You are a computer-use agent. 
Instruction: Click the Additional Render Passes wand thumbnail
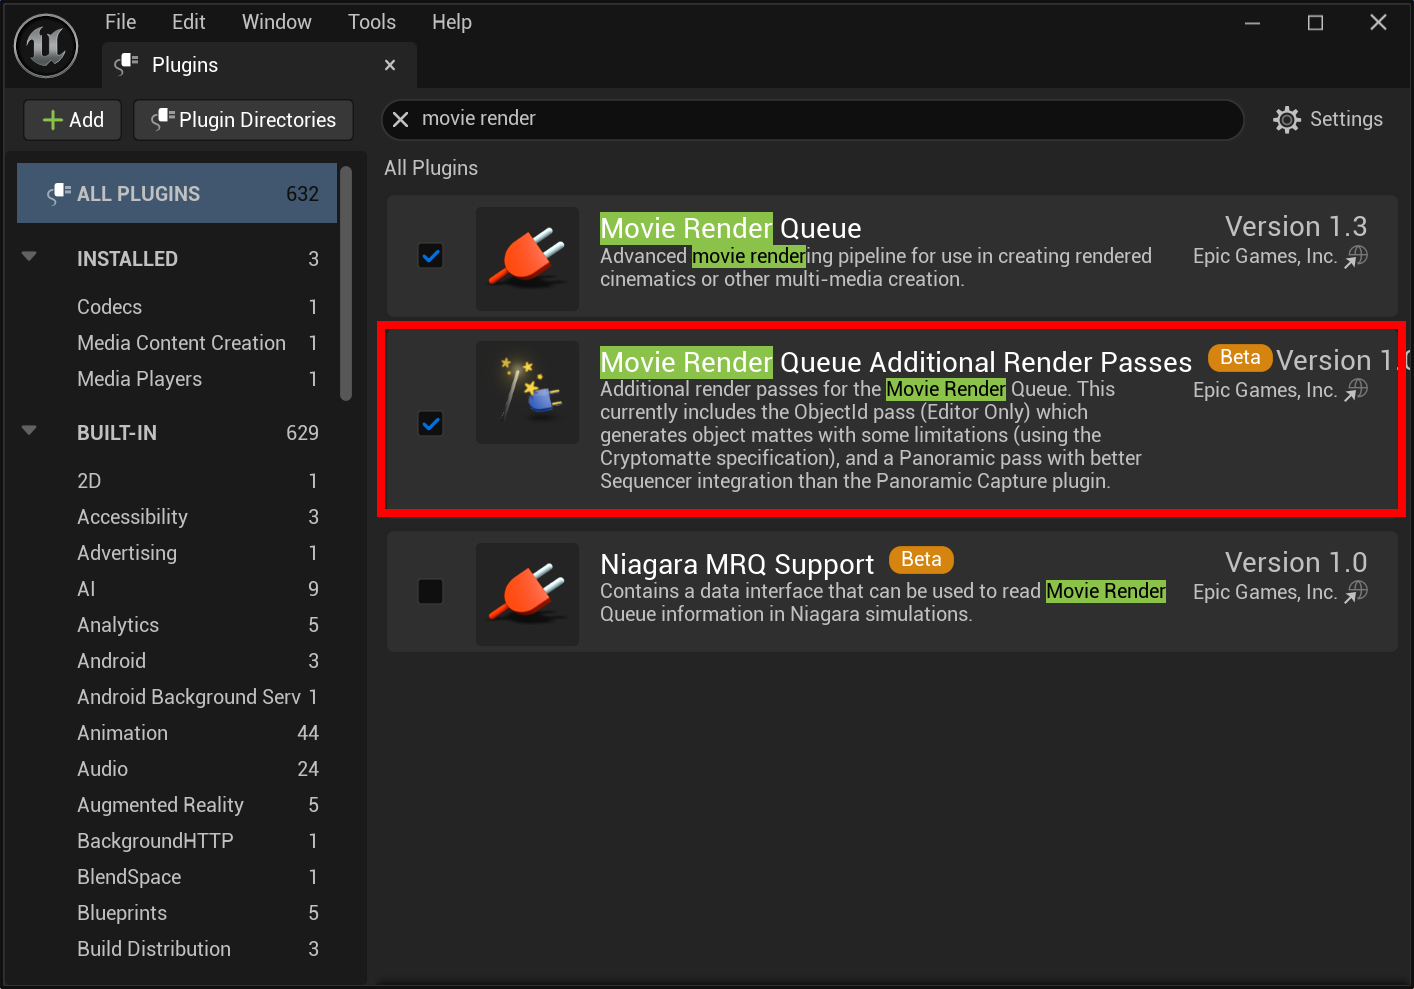[527, 392]
